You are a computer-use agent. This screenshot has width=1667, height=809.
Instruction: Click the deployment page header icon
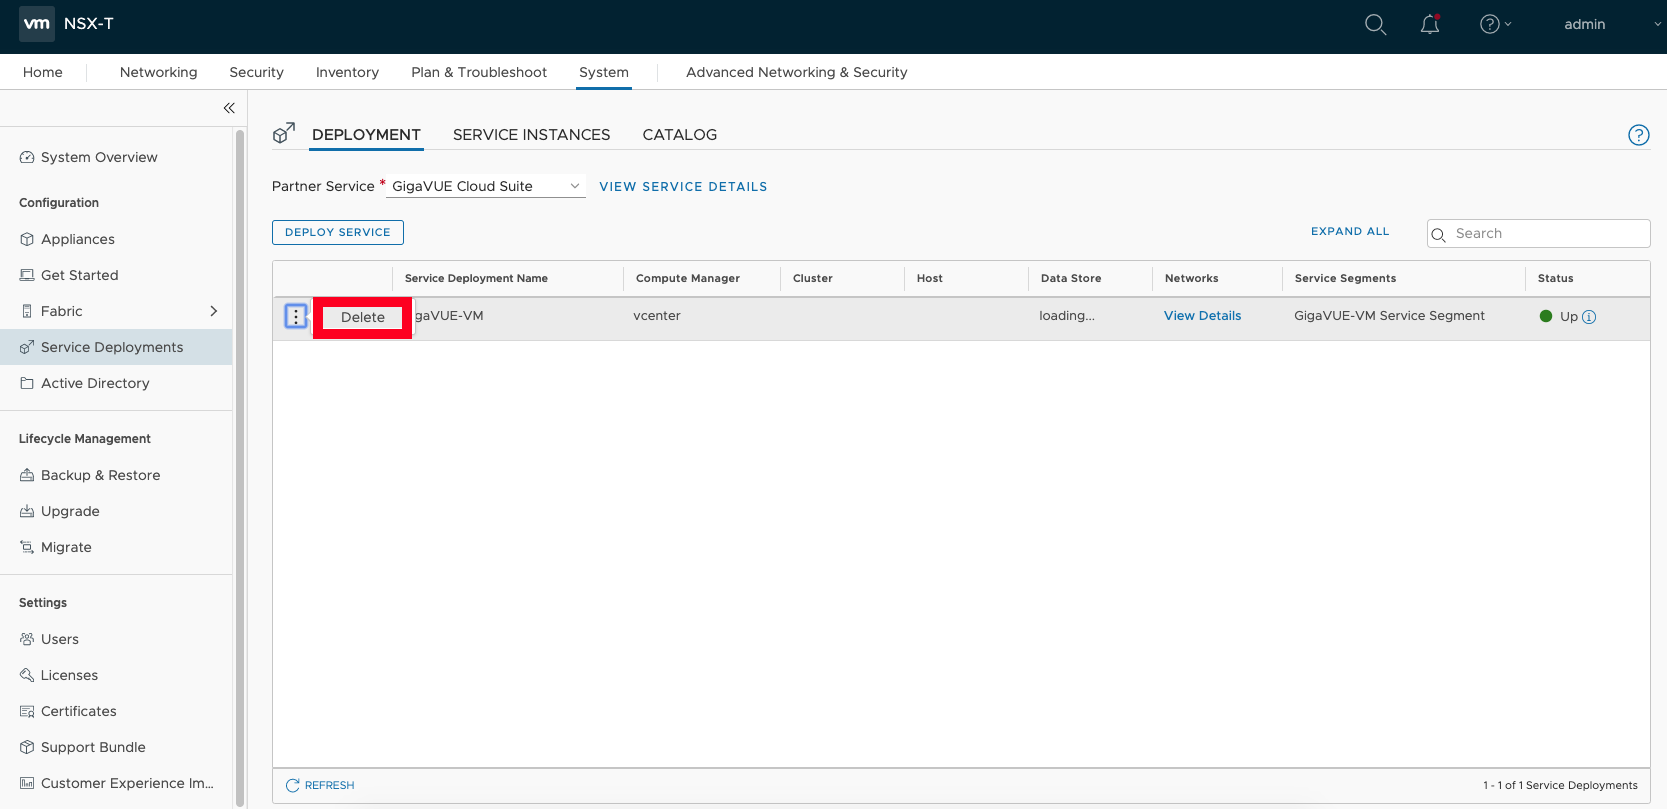tap(284, 133)
